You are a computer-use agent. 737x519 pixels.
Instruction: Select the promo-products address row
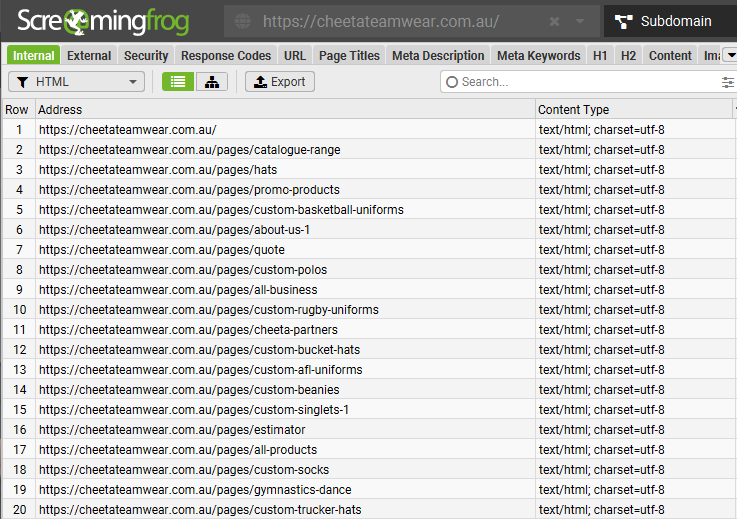click(285, 189)
